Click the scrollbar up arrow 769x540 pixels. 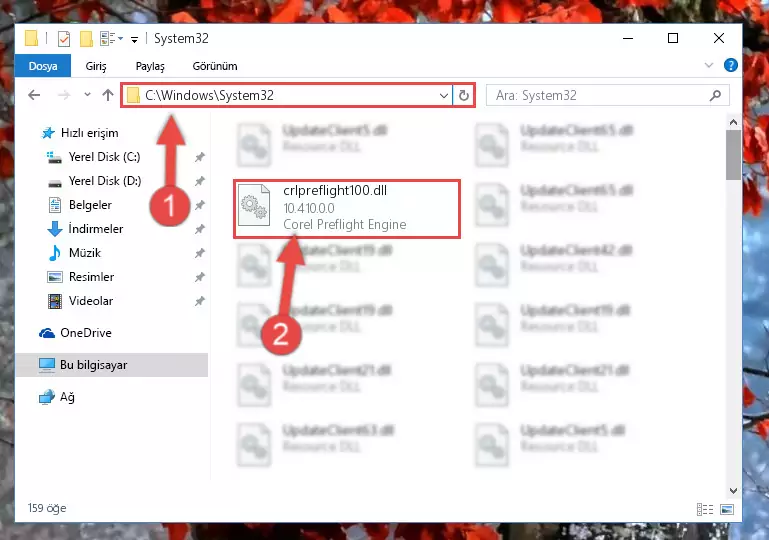[733, 122]
